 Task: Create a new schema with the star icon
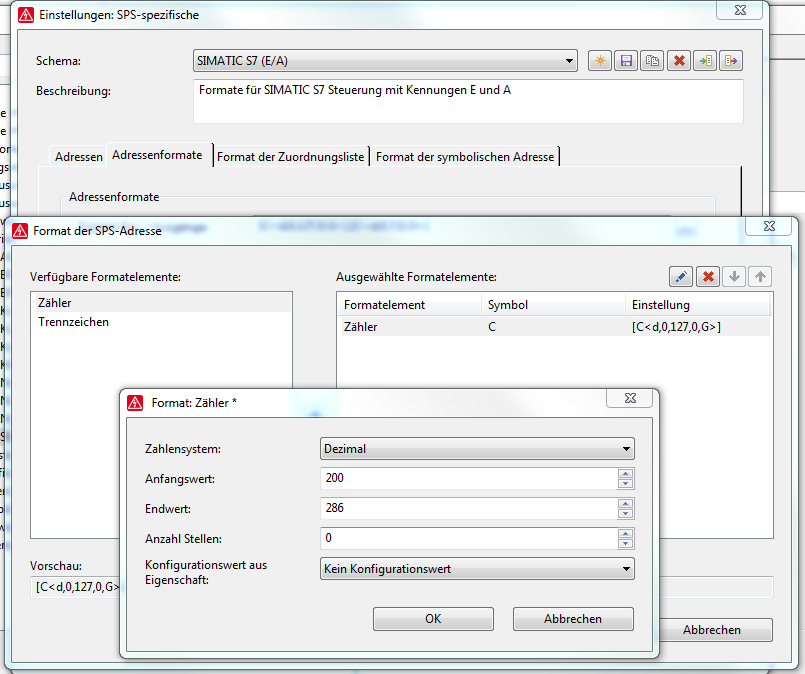coord(600,61)
